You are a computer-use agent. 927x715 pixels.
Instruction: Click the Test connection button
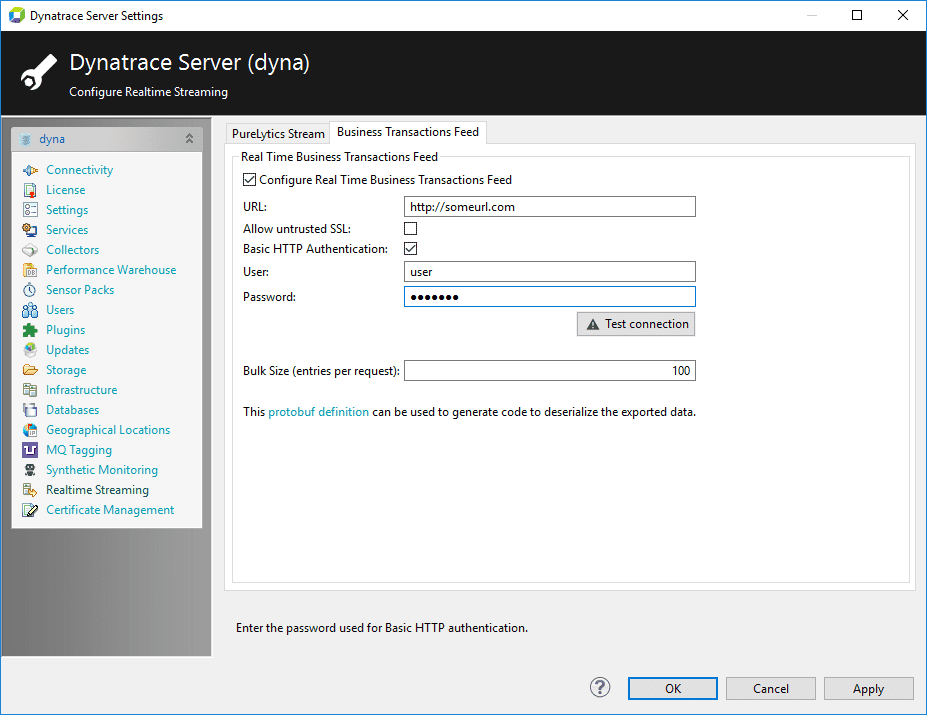pos(636,324)
